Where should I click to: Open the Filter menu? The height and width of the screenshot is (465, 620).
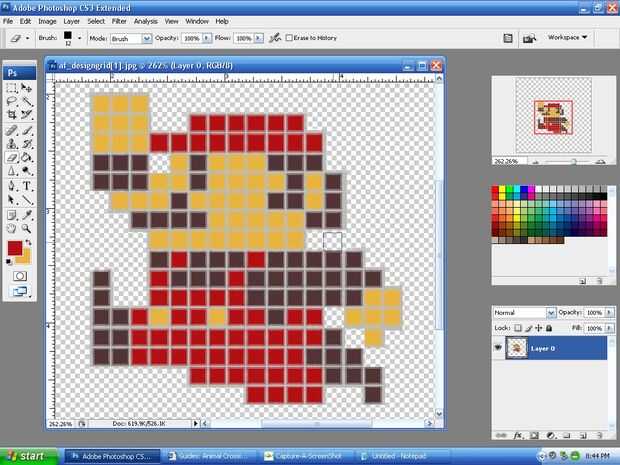[x=119, y=21]
